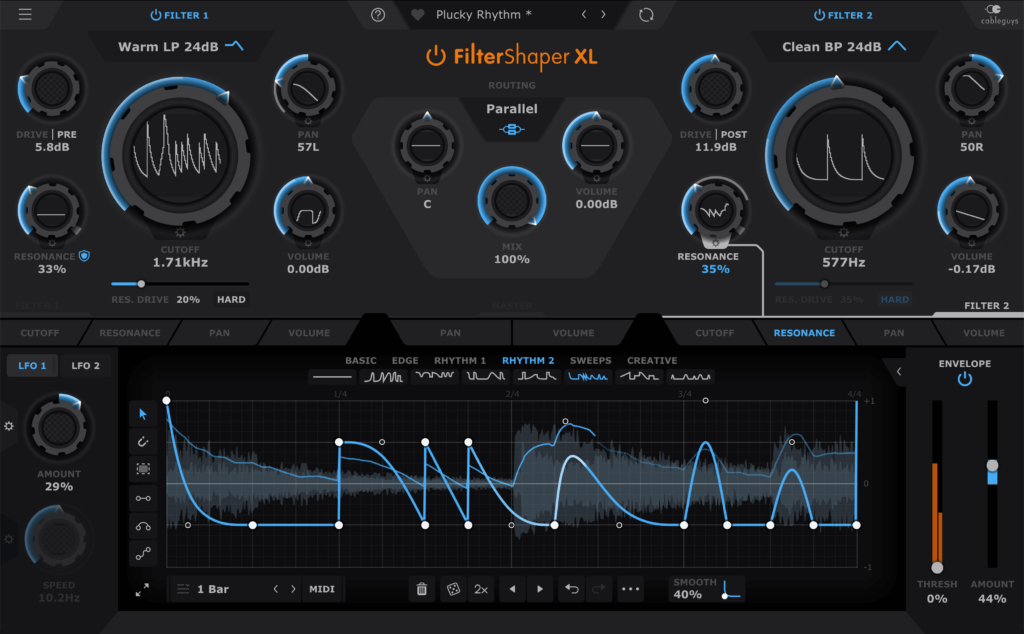Go to the next preset
Screen dimensions: 1024x634
(x=603, y=14)
